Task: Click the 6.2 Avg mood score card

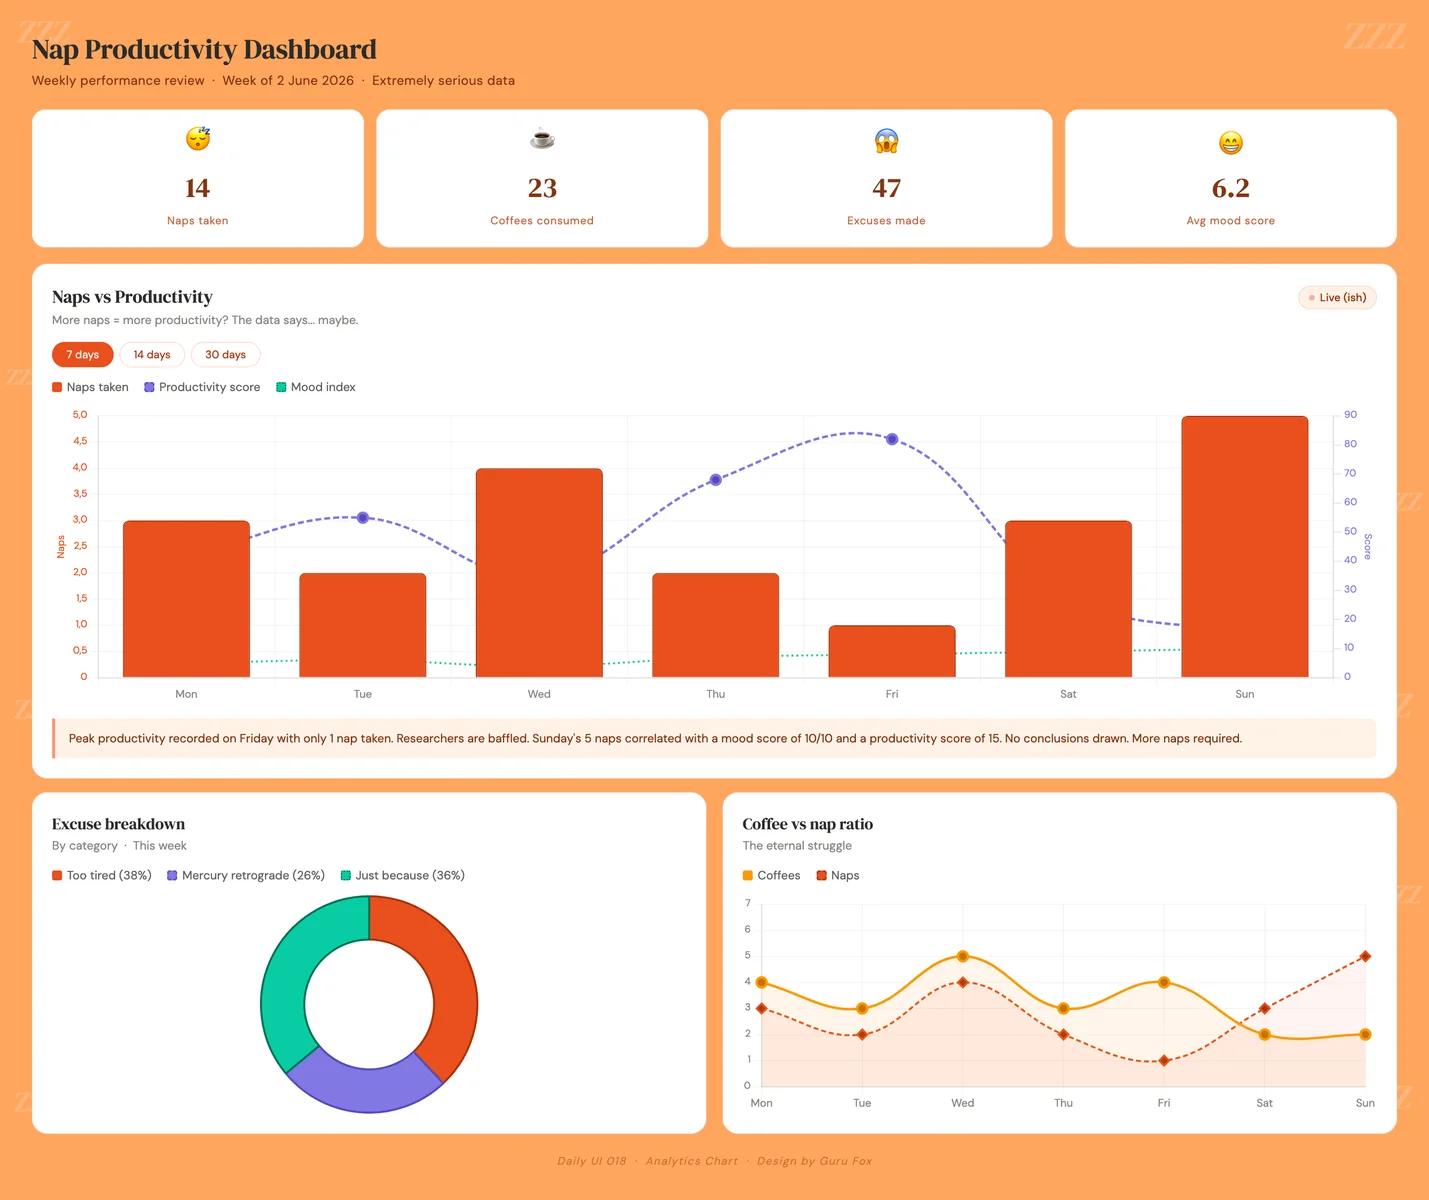Action: click(x=1231, y=178)
